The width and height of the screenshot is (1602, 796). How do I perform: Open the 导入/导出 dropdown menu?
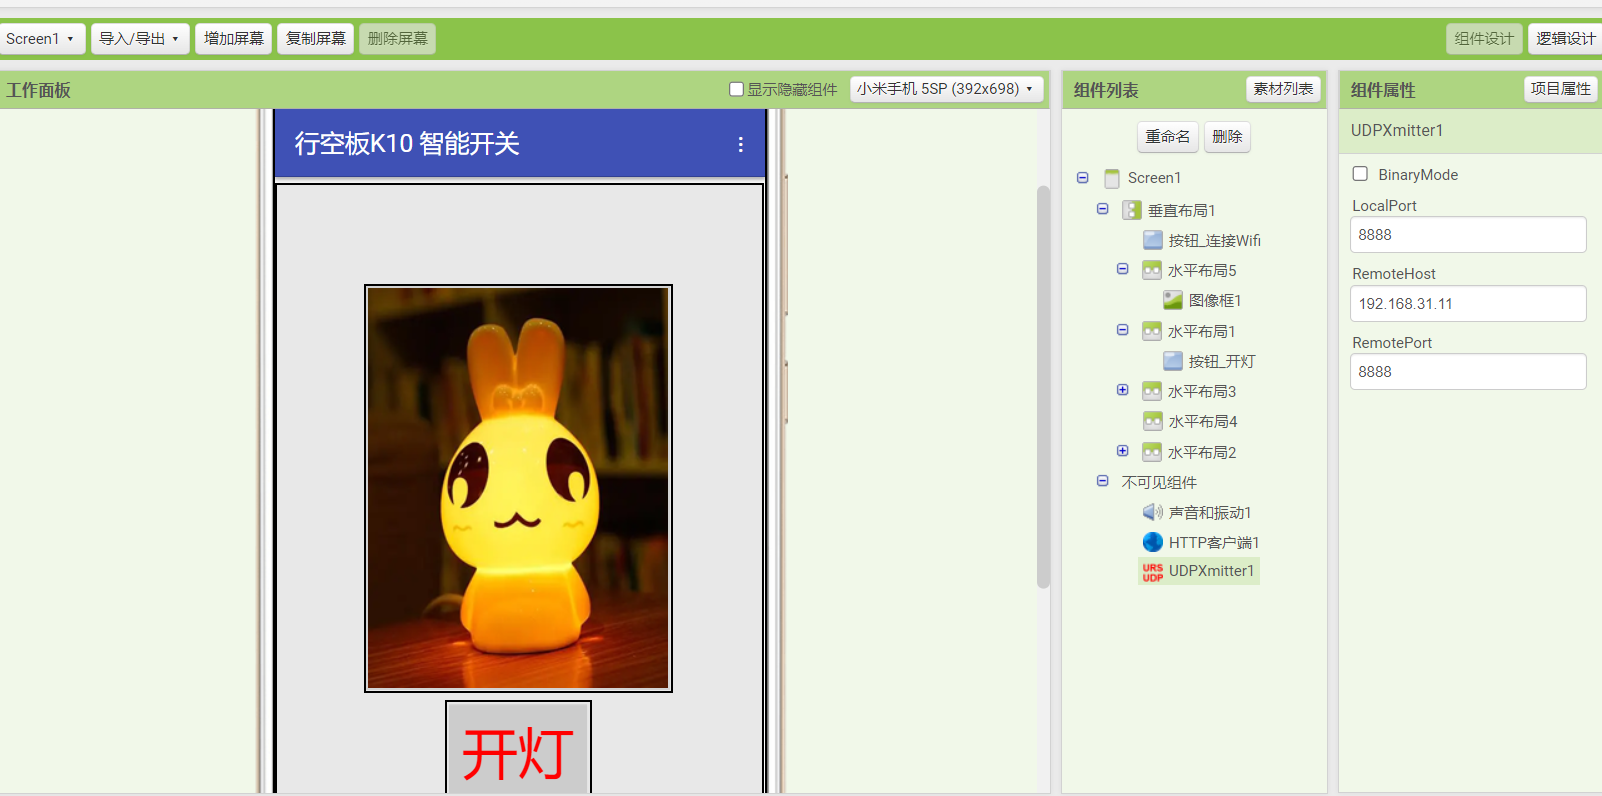pyautogui.click(x=140, y=39)
